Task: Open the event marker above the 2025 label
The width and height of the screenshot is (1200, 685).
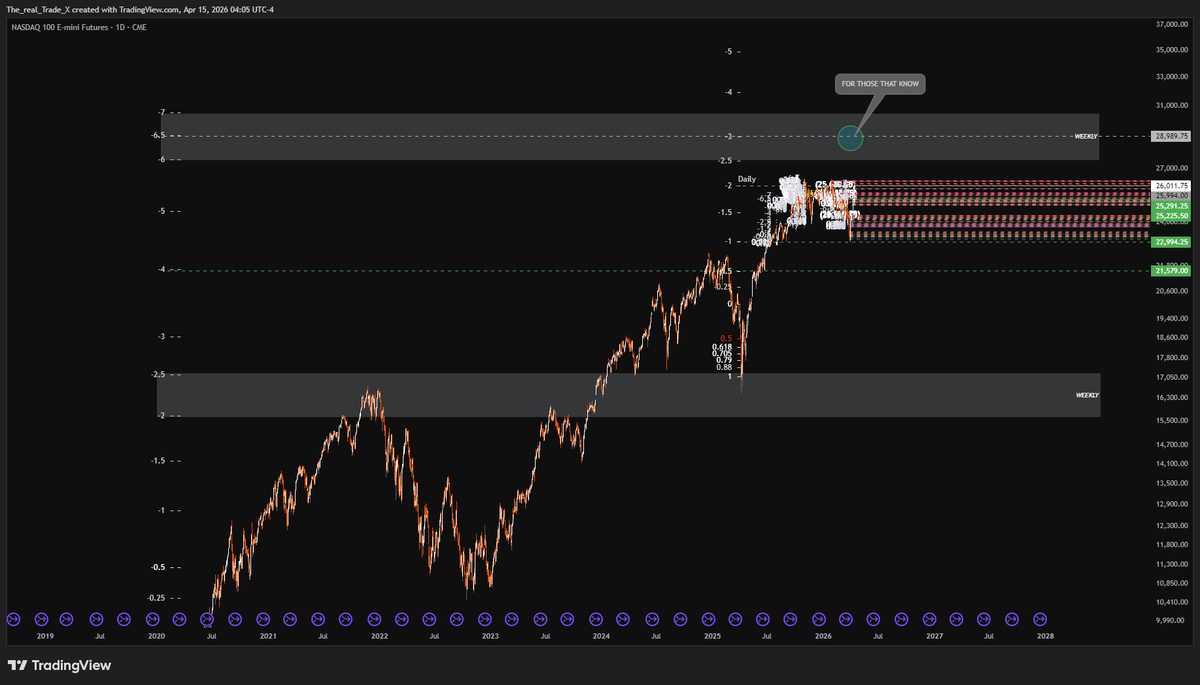Action: [707, 619]
